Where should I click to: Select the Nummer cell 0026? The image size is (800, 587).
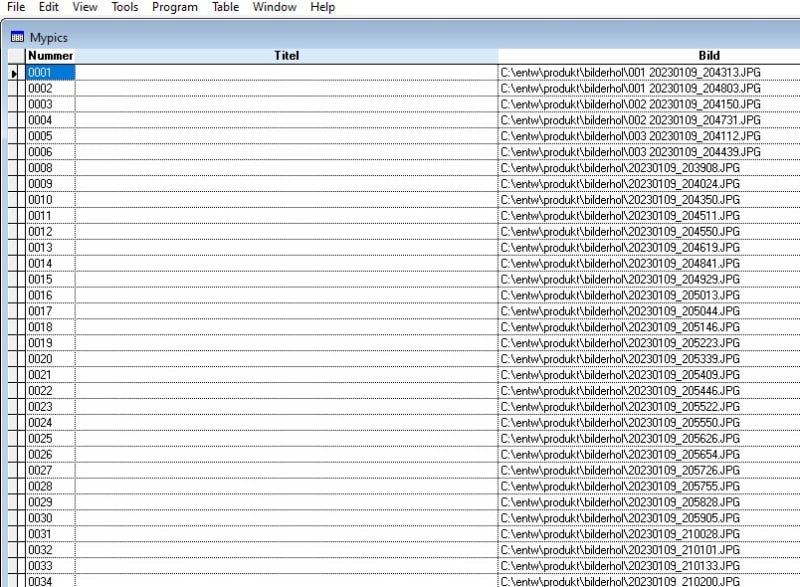coord(50,454)
